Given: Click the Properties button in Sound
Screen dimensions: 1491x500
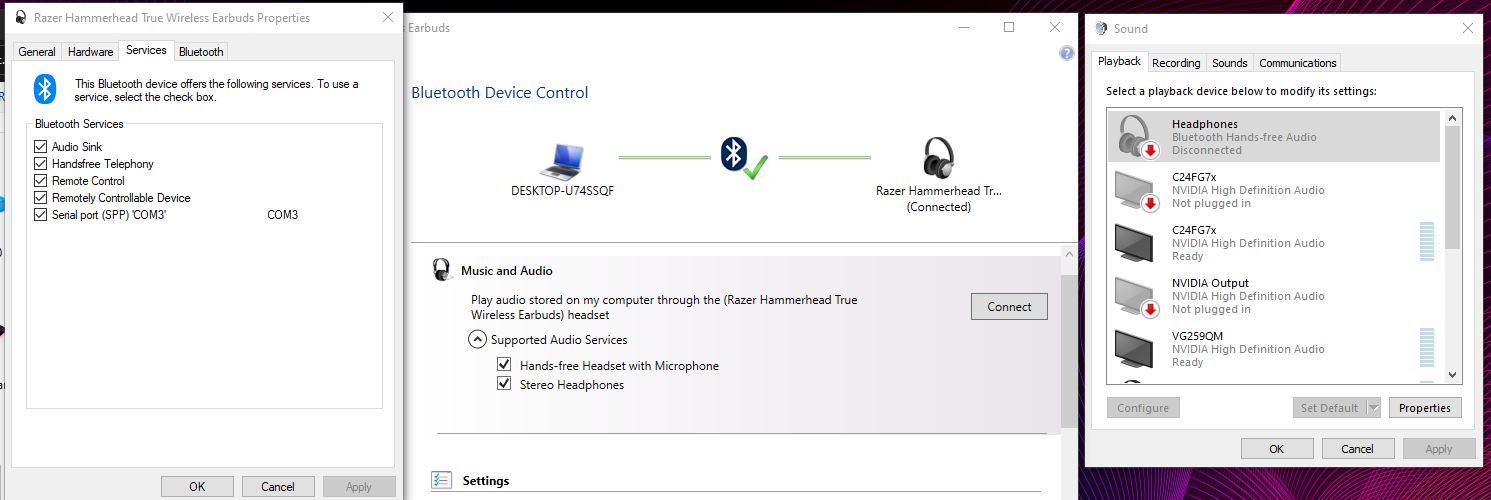Looking at the screenshot, I should (x=1424, y=408).
